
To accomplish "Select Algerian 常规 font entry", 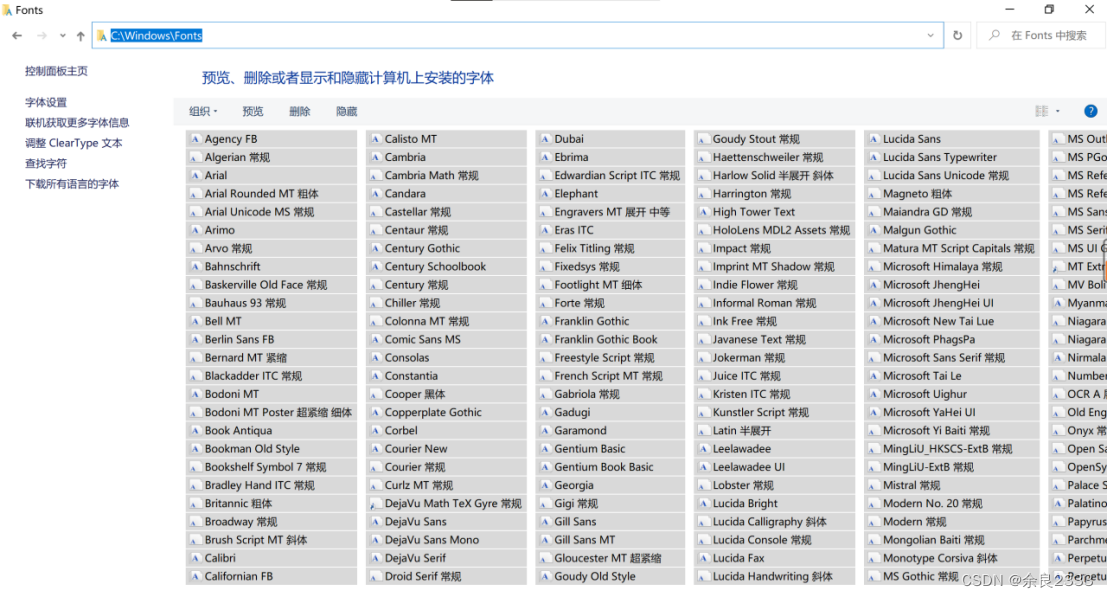I will click(x=271, y=157).
